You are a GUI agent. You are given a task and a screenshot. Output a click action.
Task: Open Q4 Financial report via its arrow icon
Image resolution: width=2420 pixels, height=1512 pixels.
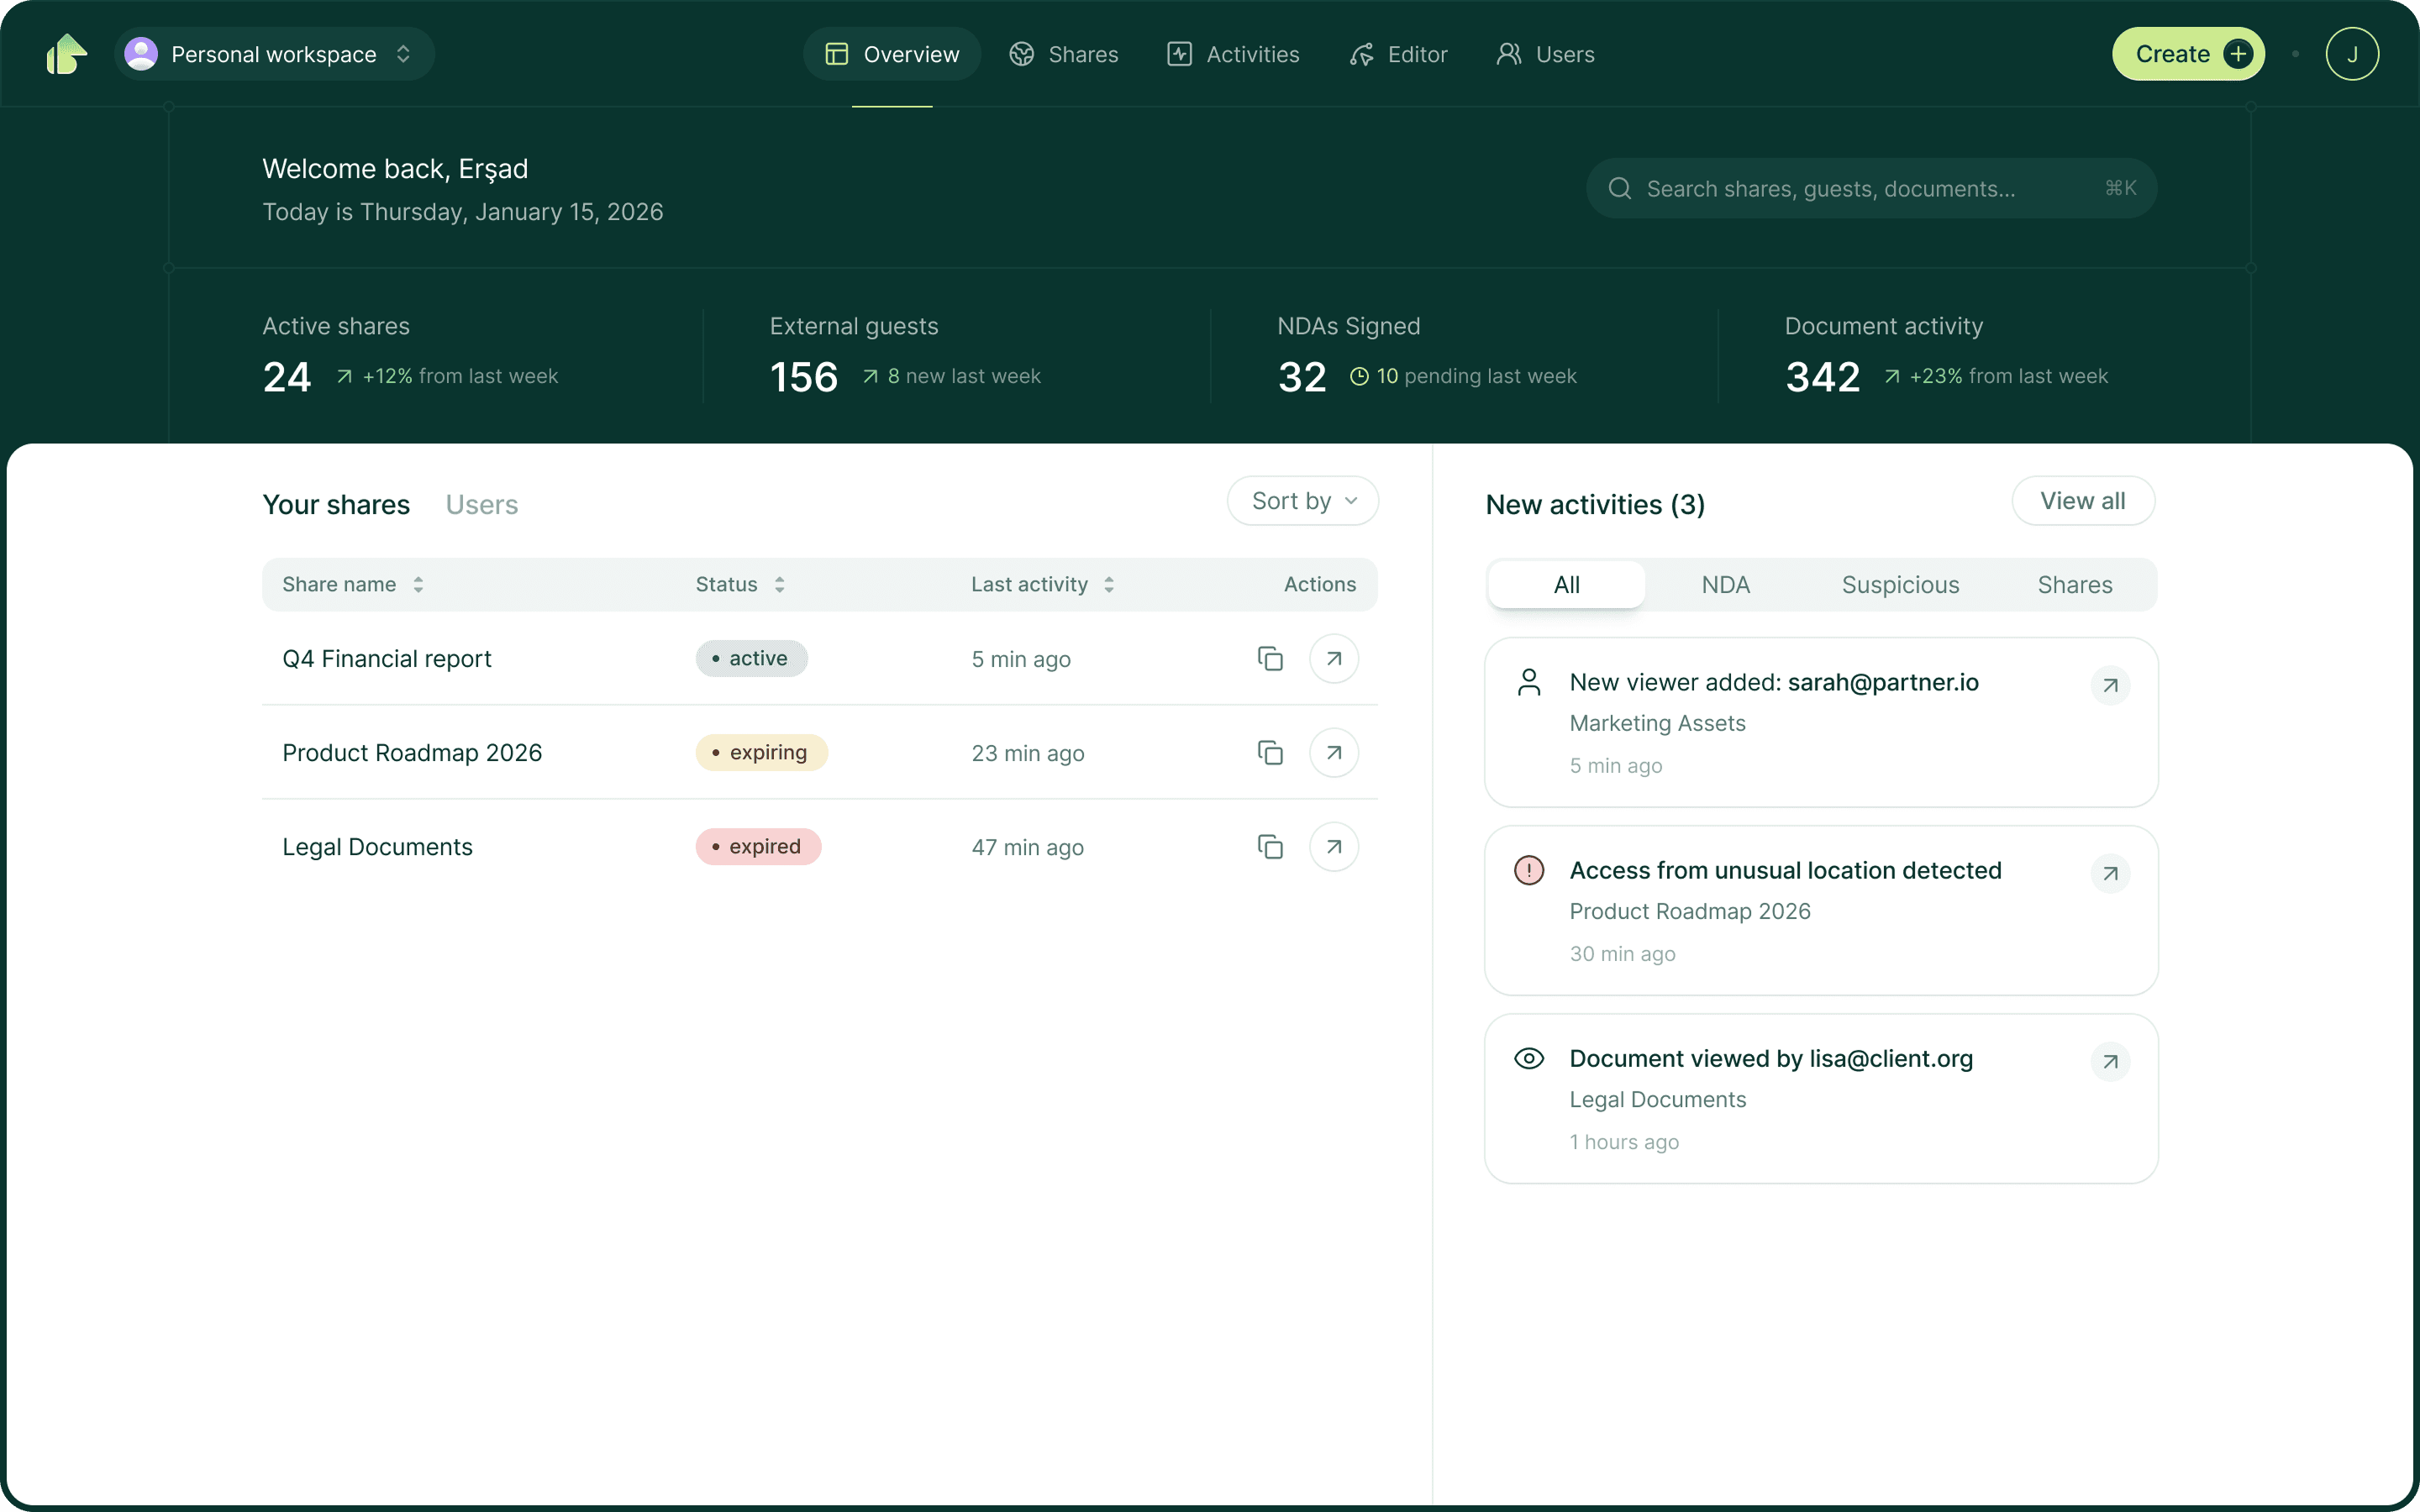pyautogui.click(x=1334, y=658)
